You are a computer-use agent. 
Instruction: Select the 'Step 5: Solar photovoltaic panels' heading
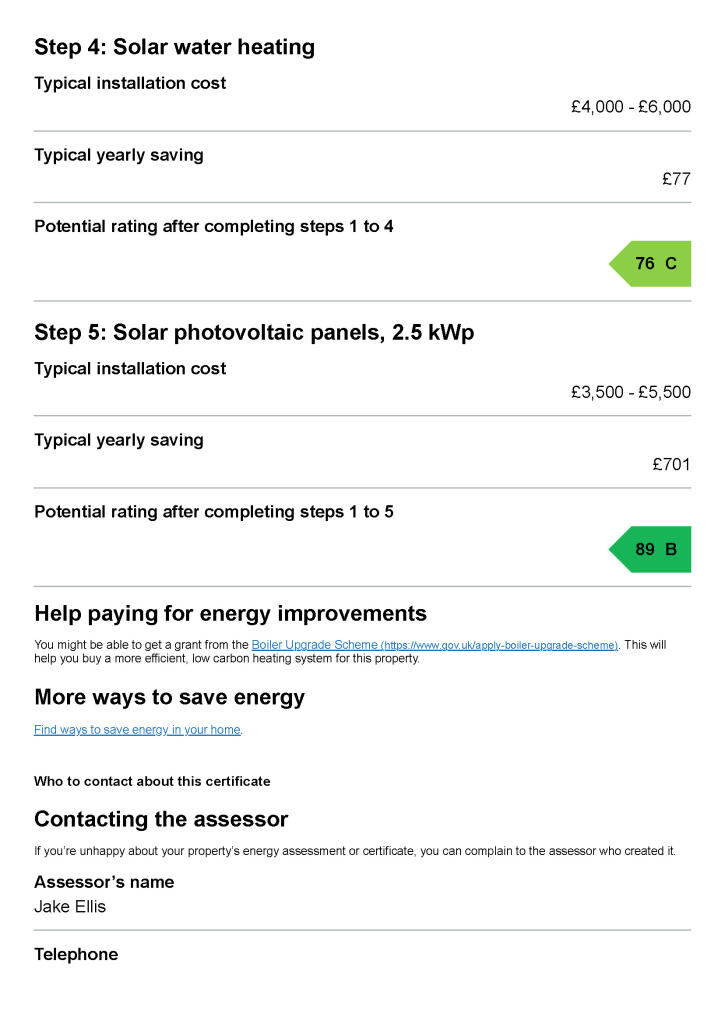pyautogui.click(x=254, y=333)
